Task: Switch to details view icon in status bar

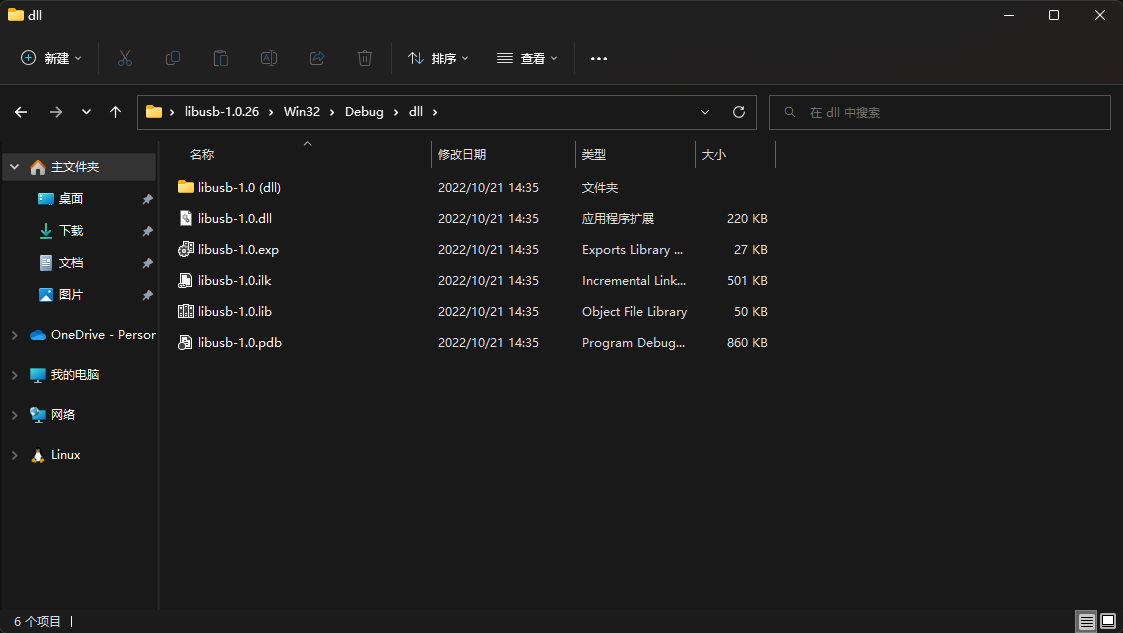Action: point(1086,621)
